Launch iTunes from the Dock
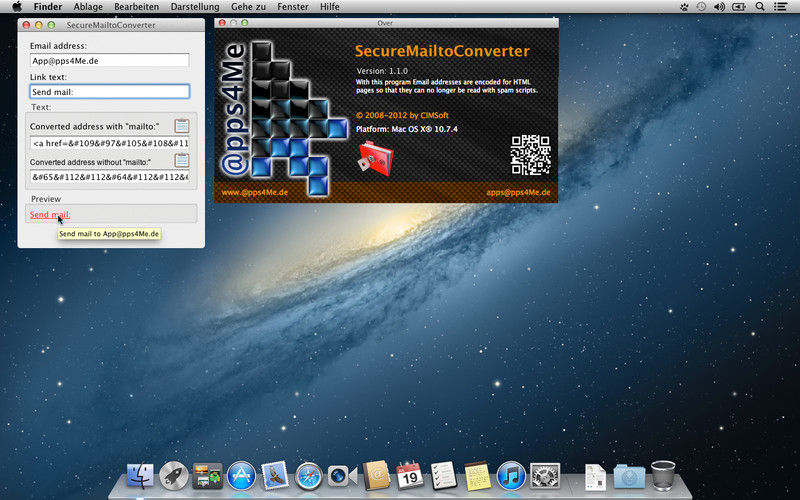Viewport: 800px width, 500px height. 511,476
